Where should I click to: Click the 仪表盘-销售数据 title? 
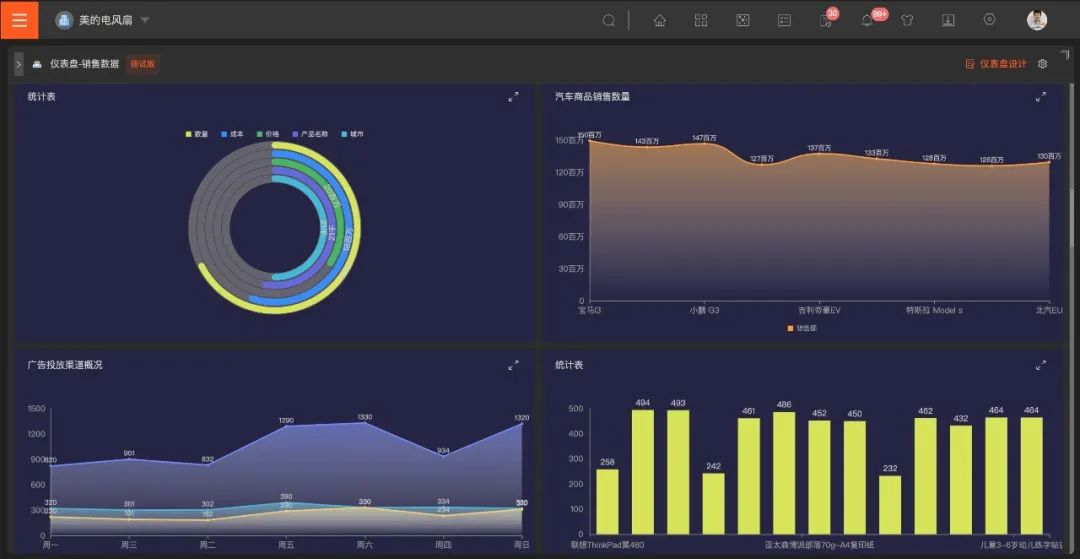pyautogui.click(x=84, y=64)
